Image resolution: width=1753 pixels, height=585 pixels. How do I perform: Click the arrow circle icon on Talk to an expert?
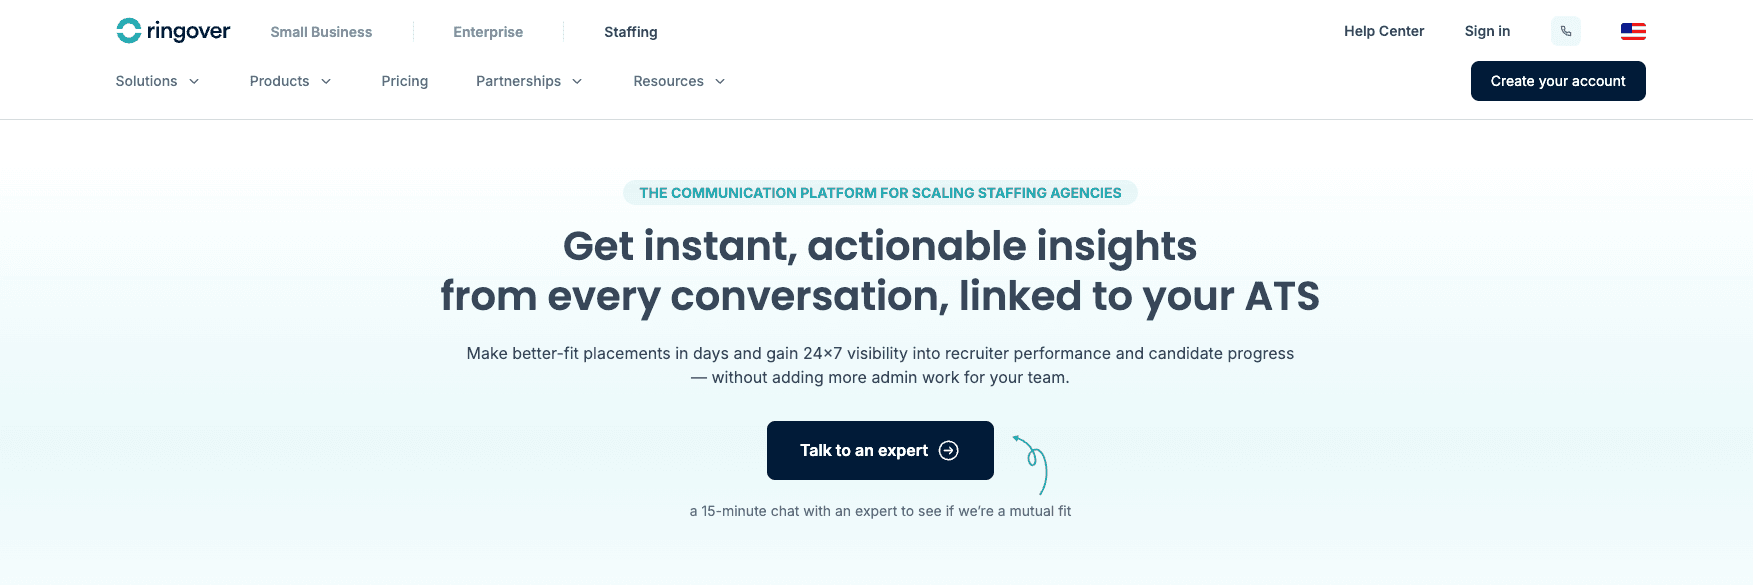click(x=949, y=451)
